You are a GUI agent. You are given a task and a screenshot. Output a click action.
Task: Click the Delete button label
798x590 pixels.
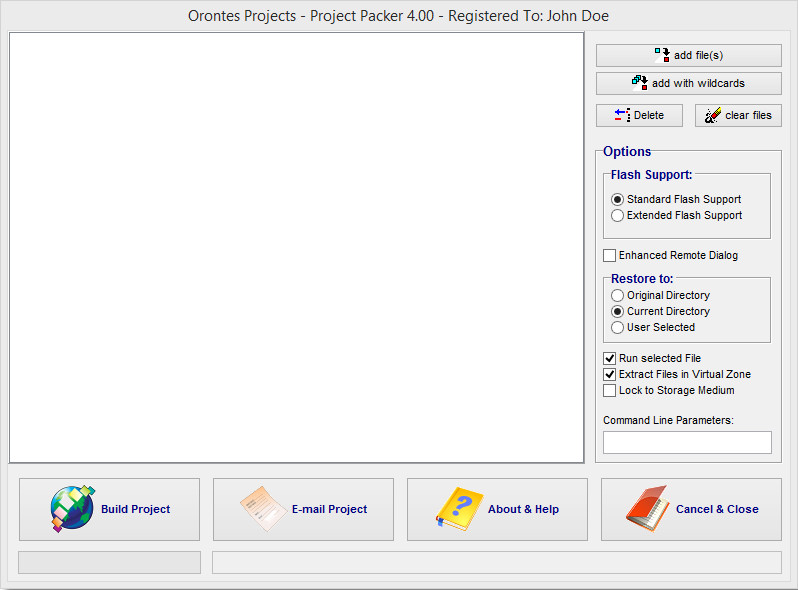[649, 115]
